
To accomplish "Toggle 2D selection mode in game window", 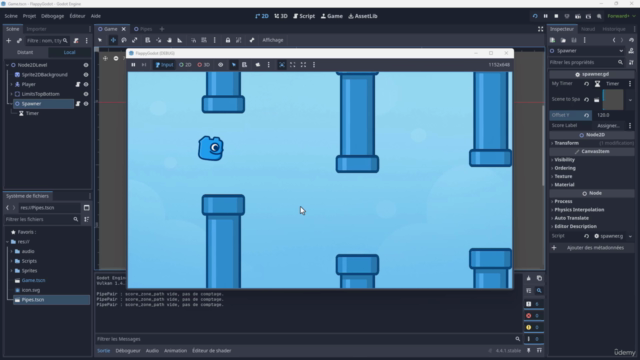I will click(x=185, y=65).
